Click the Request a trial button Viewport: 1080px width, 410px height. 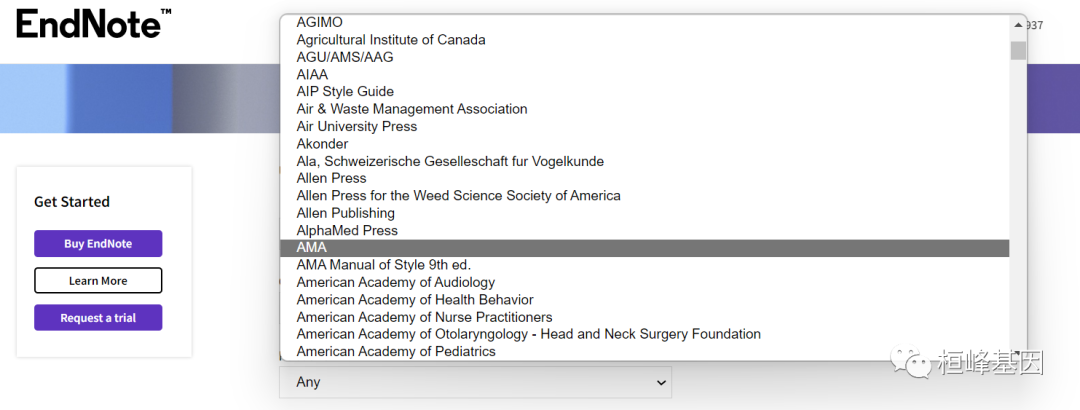[98, 318]
